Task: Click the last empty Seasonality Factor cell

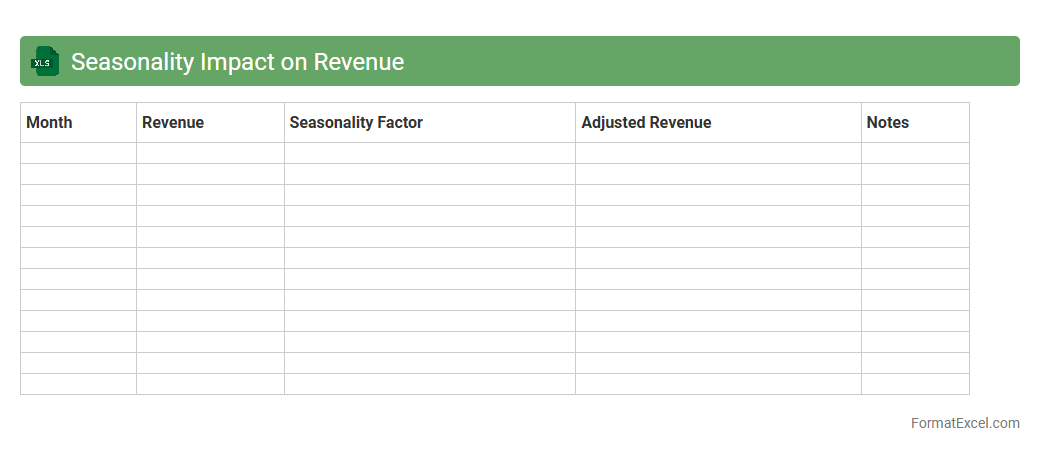Action: [x=429, y=384]
